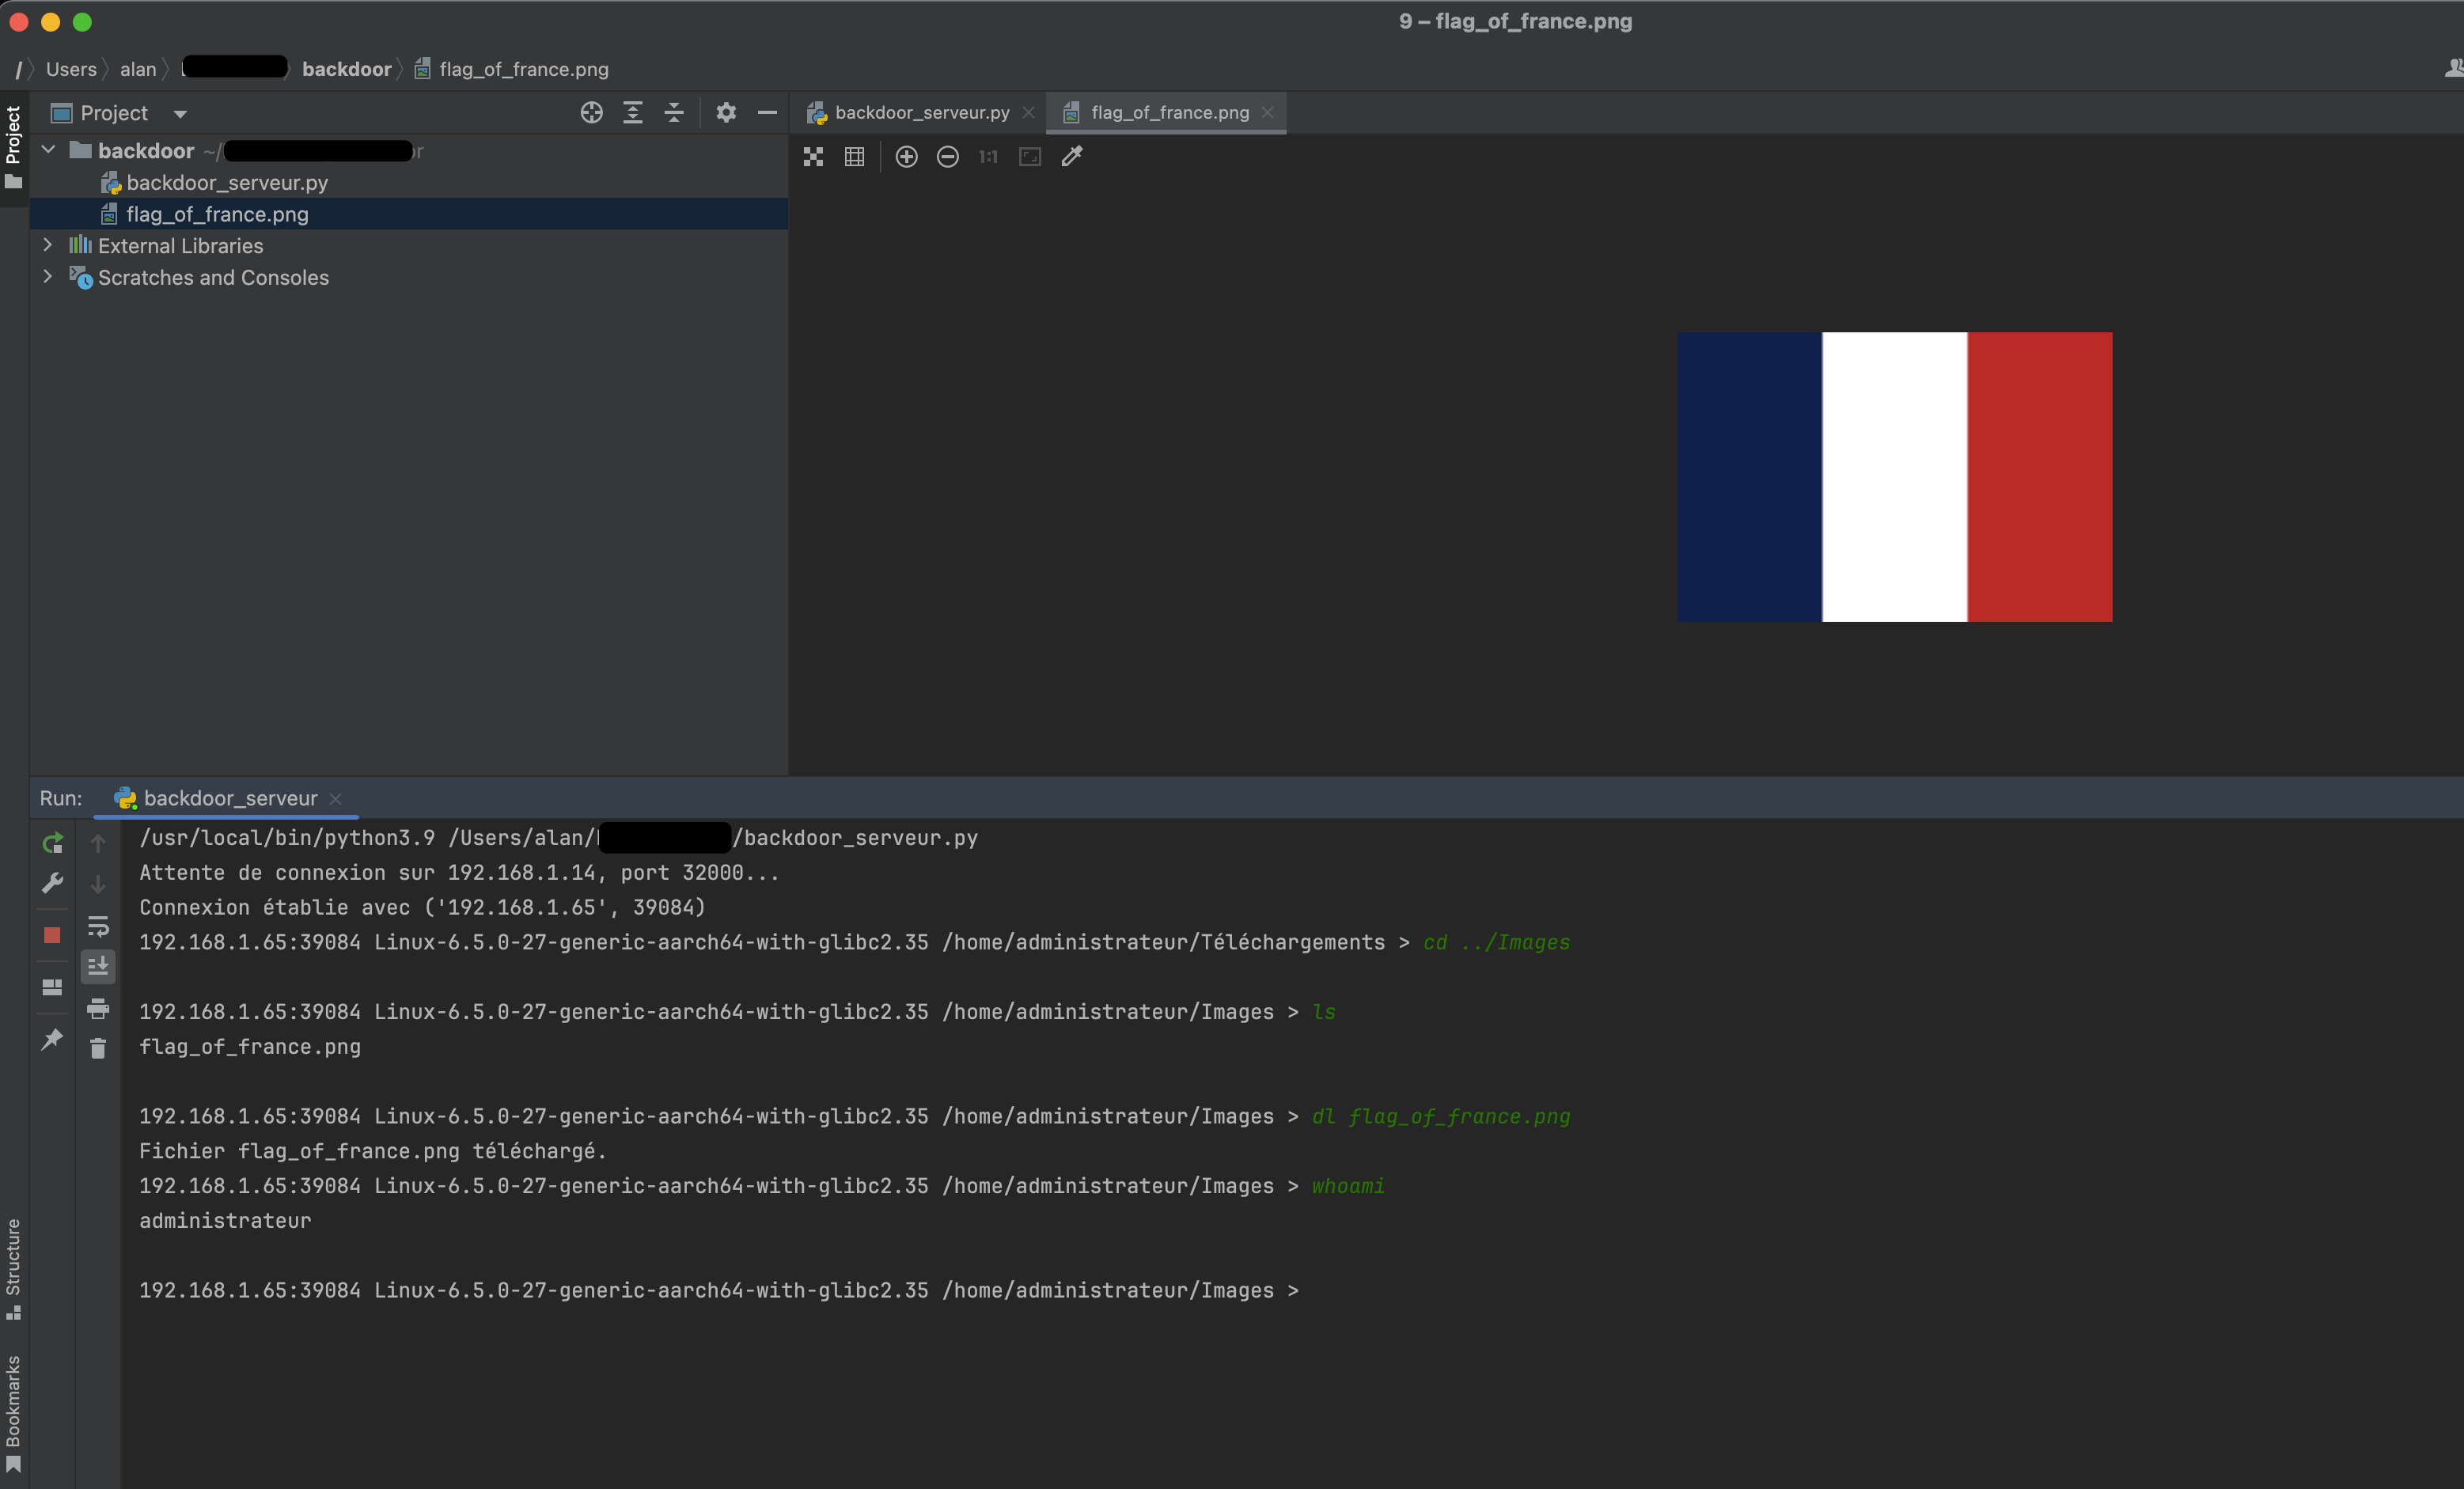Click the red stripe of the flag
This screenshot has width=2464, height=1489.
[x=2039, y=477]
